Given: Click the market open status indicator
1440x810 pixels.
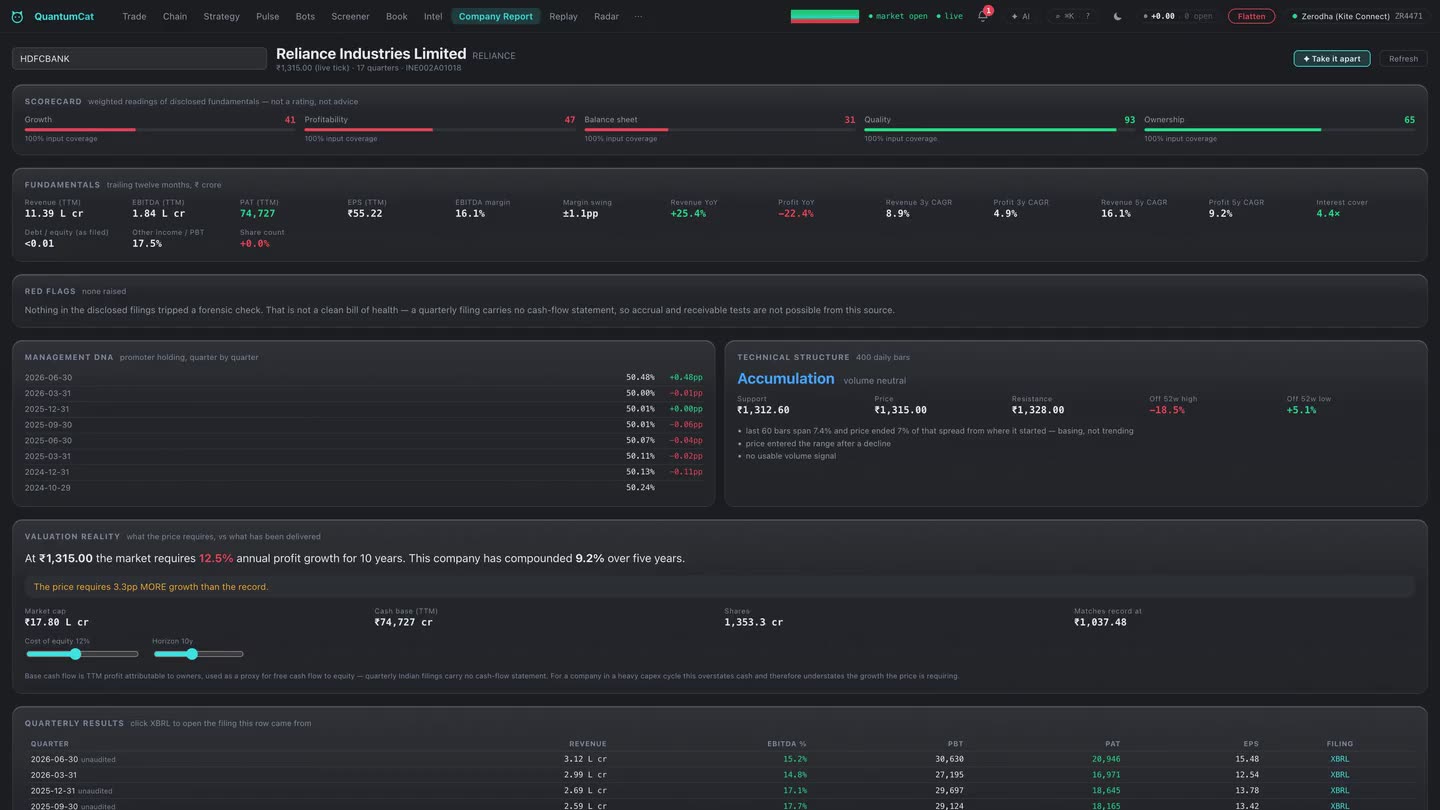Looking at the screenshot, I should click(898, 16).
